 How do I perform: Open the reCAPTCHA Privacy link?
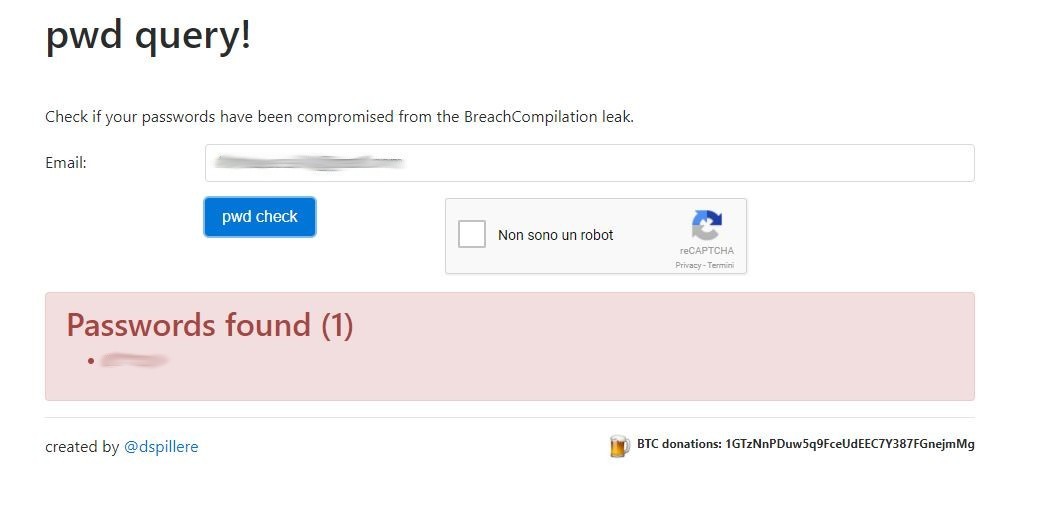tap(687, 265)
